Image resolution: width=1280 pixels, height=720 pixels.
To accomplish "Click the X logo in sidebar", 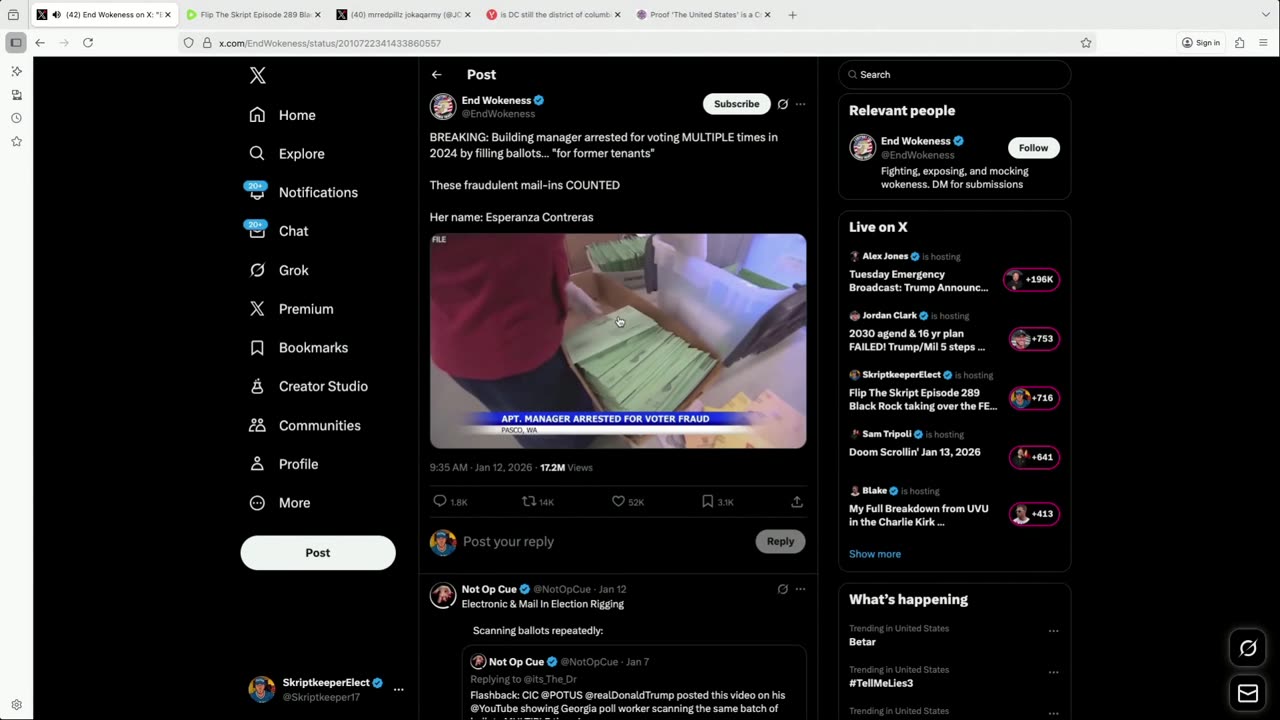I will click(257, 76).
